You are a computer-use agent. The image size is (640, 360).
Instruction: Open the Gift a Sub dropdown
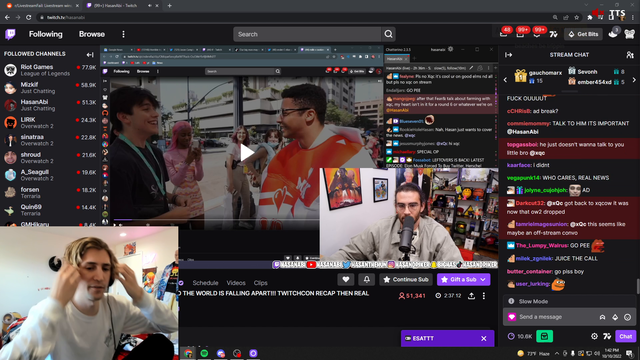[x=464, y=280]
